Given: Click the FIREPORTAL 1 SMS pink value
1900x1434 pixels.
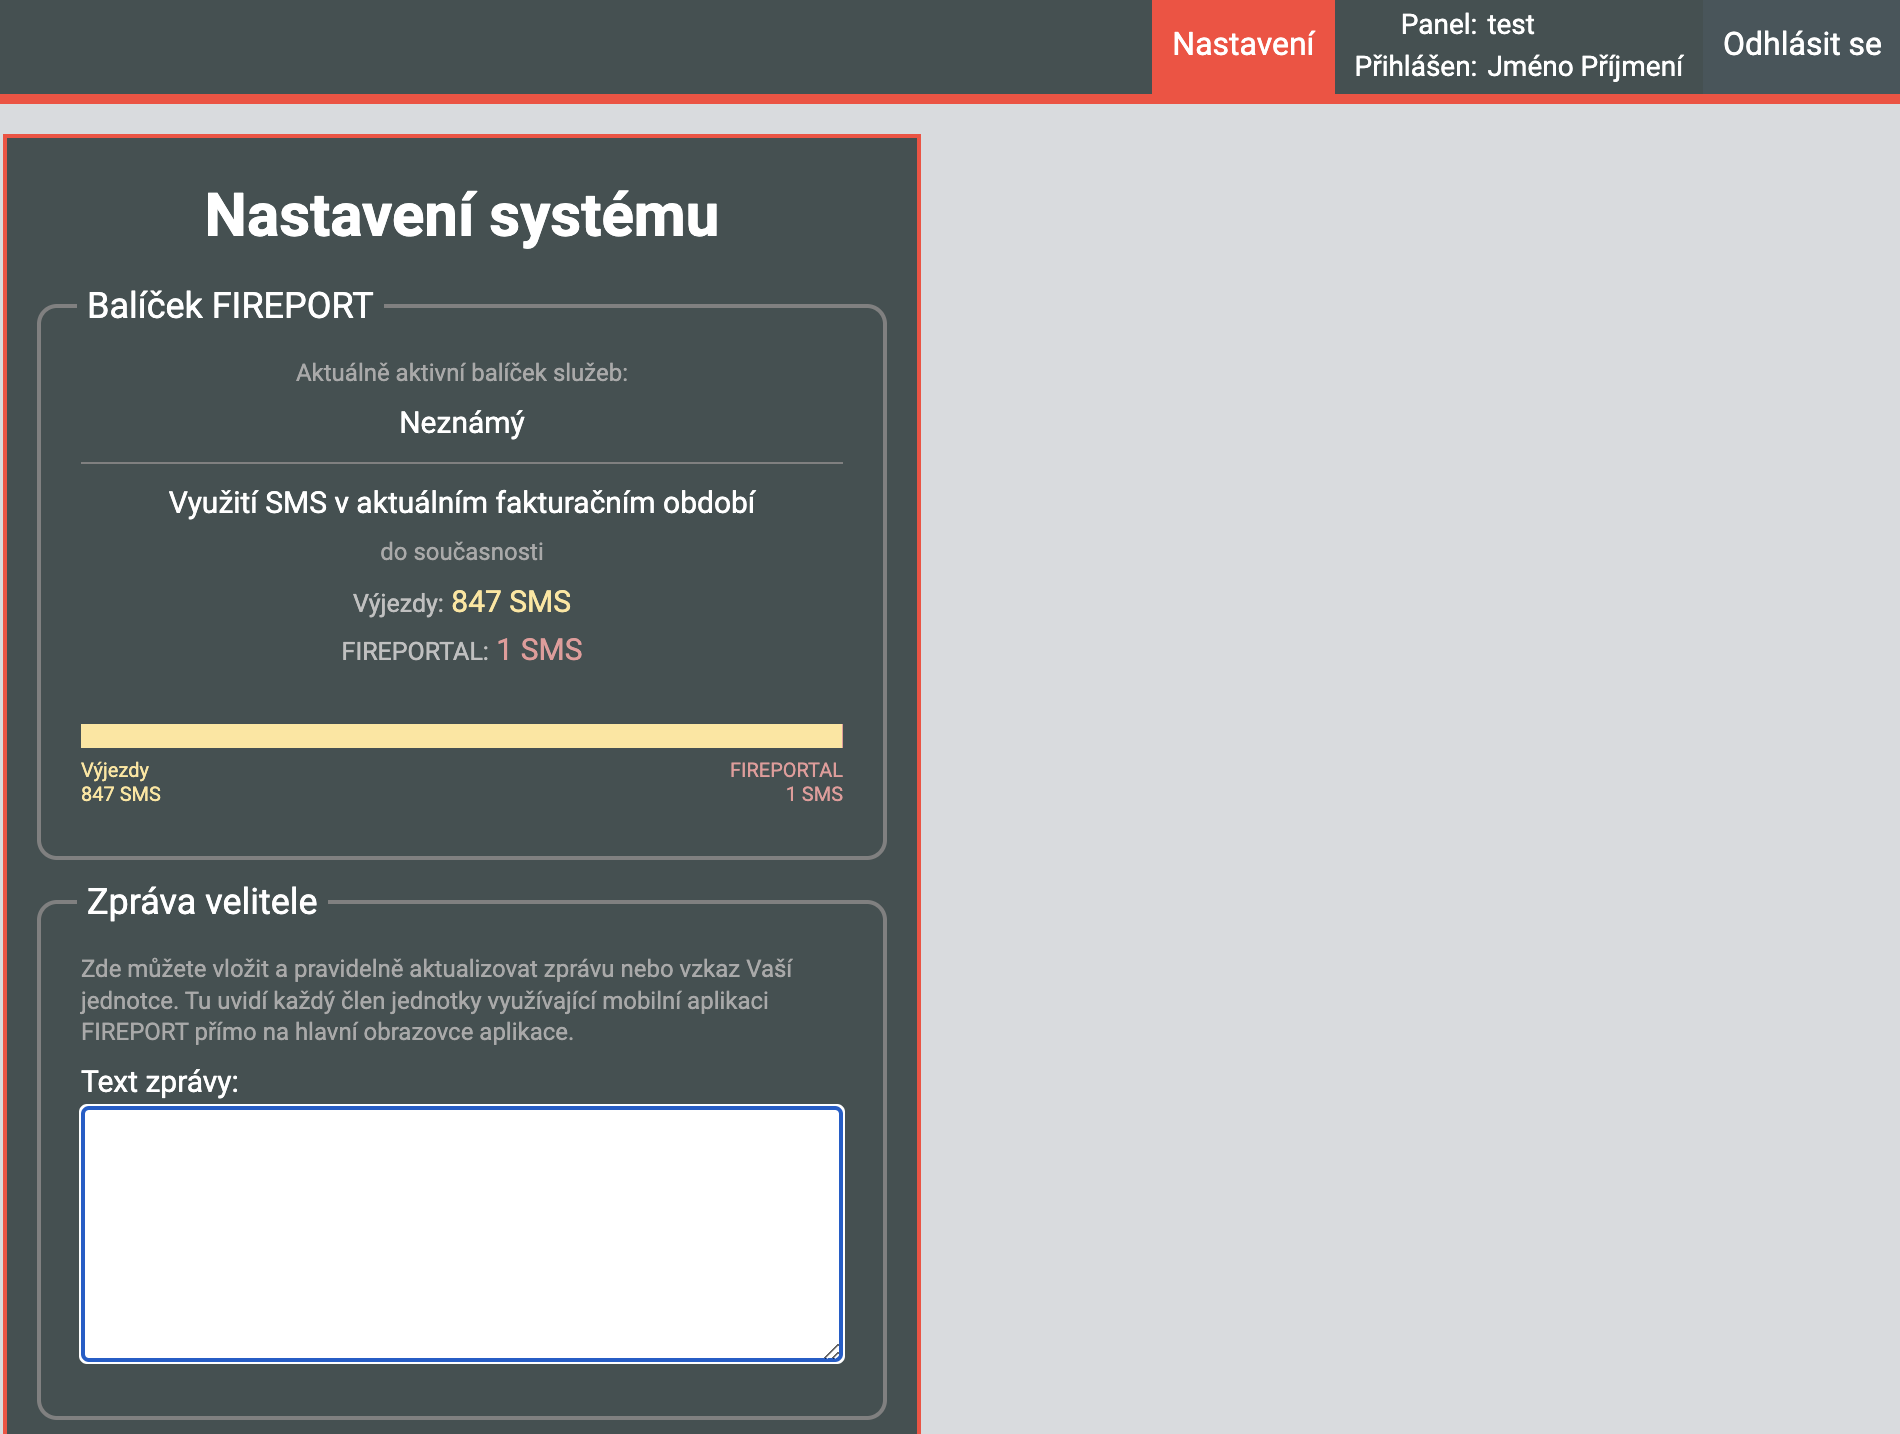Looking at the screenshot, I should tap(539, 650).
